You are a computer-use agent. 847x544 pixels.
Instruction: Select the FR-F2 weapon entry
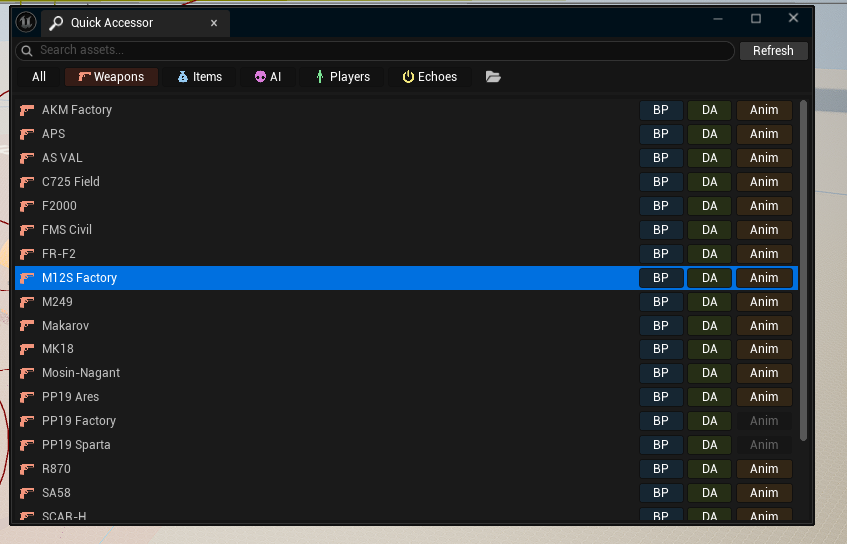59,254
